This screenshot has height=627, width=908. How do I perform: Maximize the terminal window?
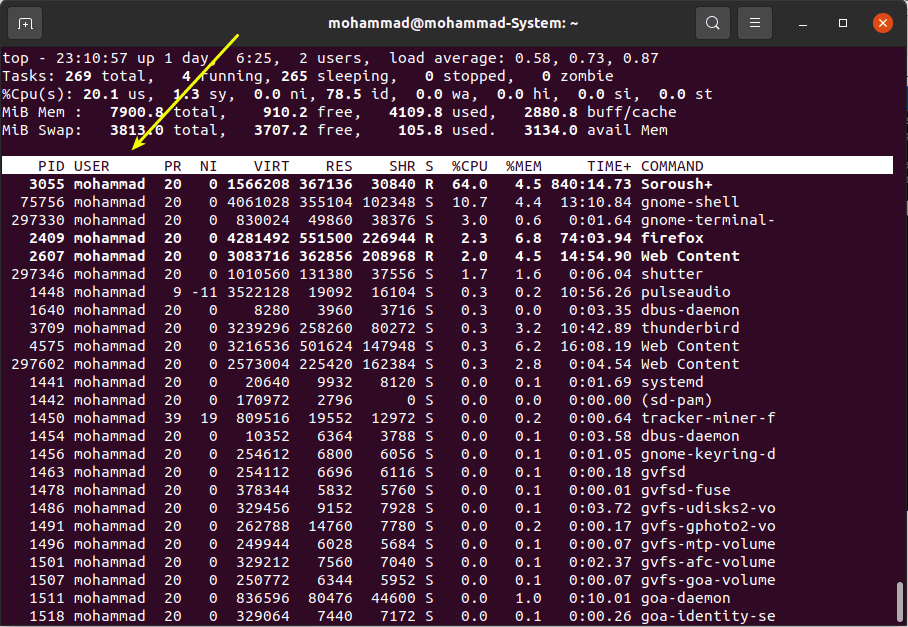[844, 22]
